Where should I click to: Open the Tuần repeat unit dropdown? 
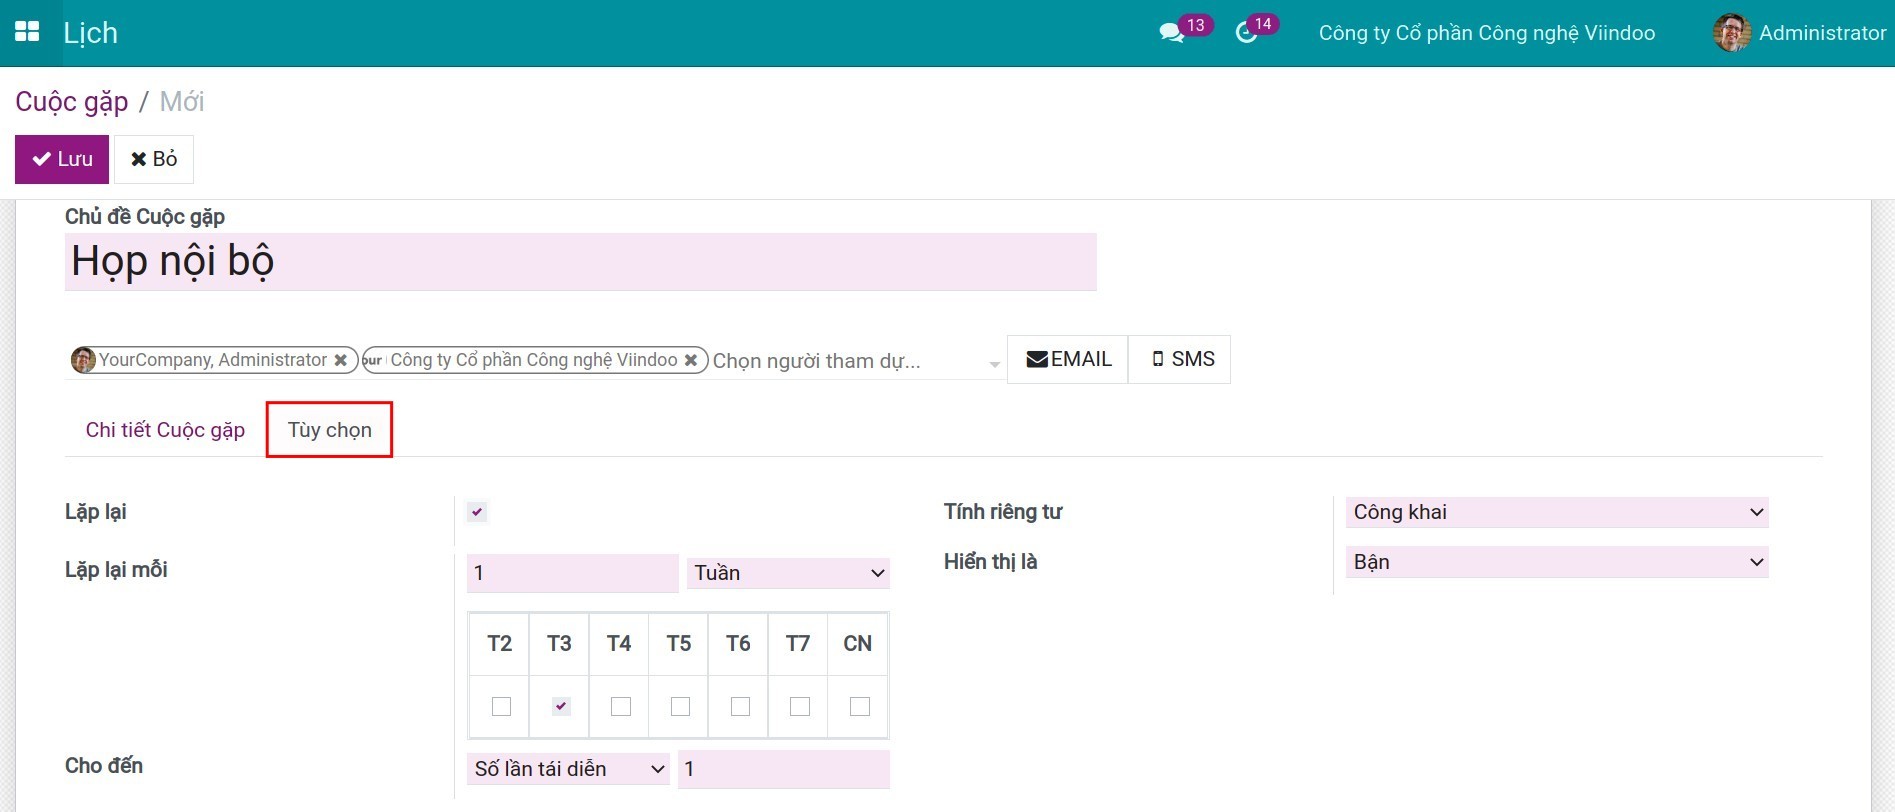788,573
